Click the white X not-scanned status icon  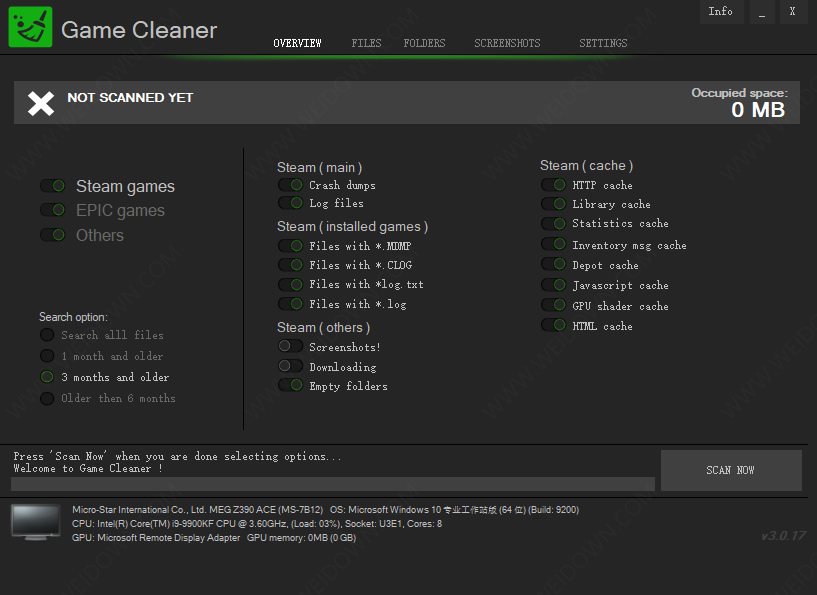41,103
